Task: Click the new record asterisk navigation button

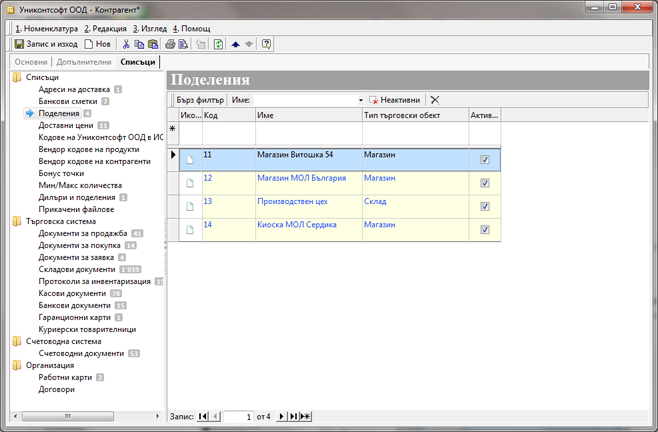Action: (x=305, y=416)
